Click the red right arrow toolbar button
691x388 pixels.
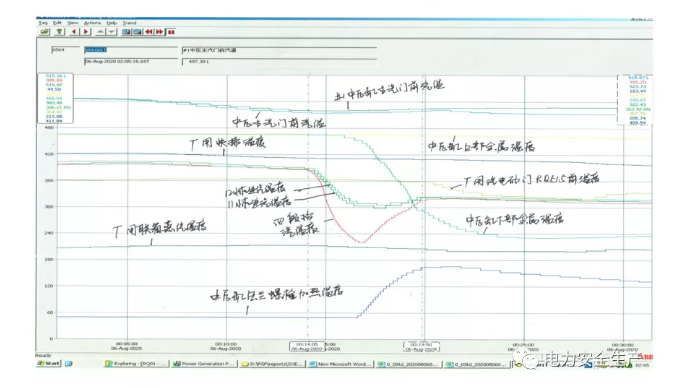[86, 32]
